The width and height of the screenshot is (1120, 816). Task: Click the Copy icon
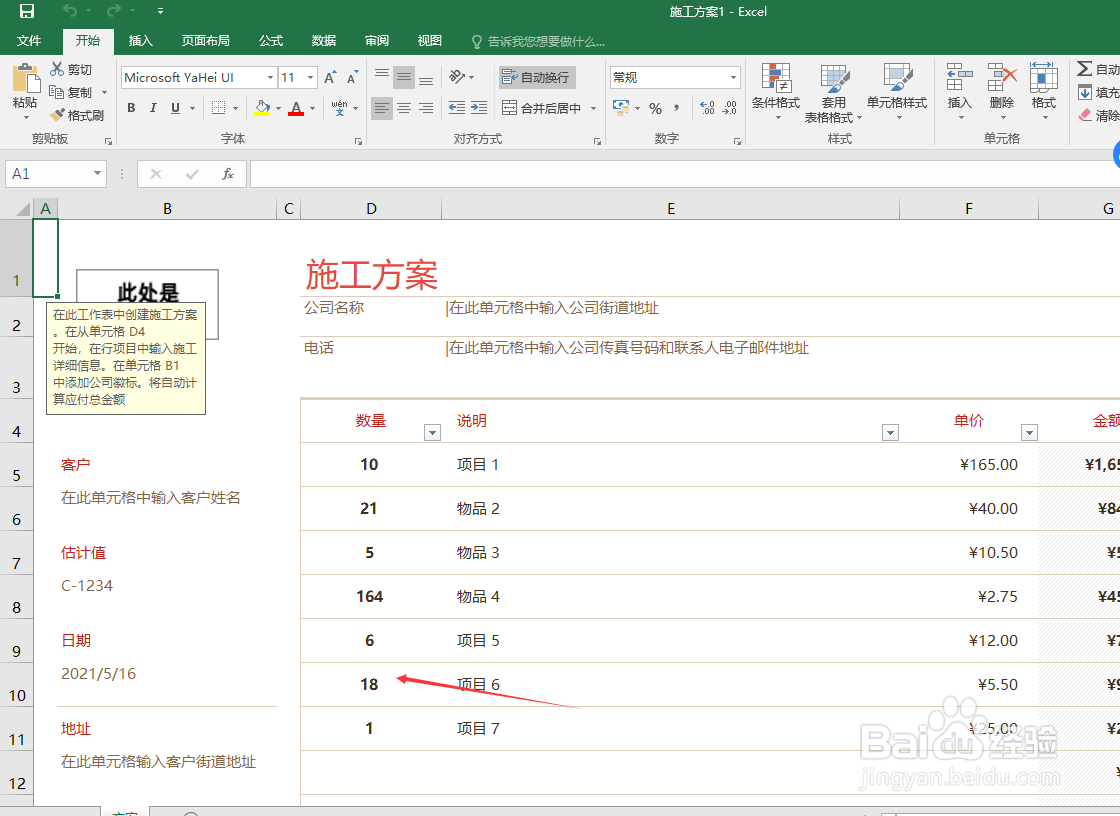pyautogui.click(x=56, y=91)
